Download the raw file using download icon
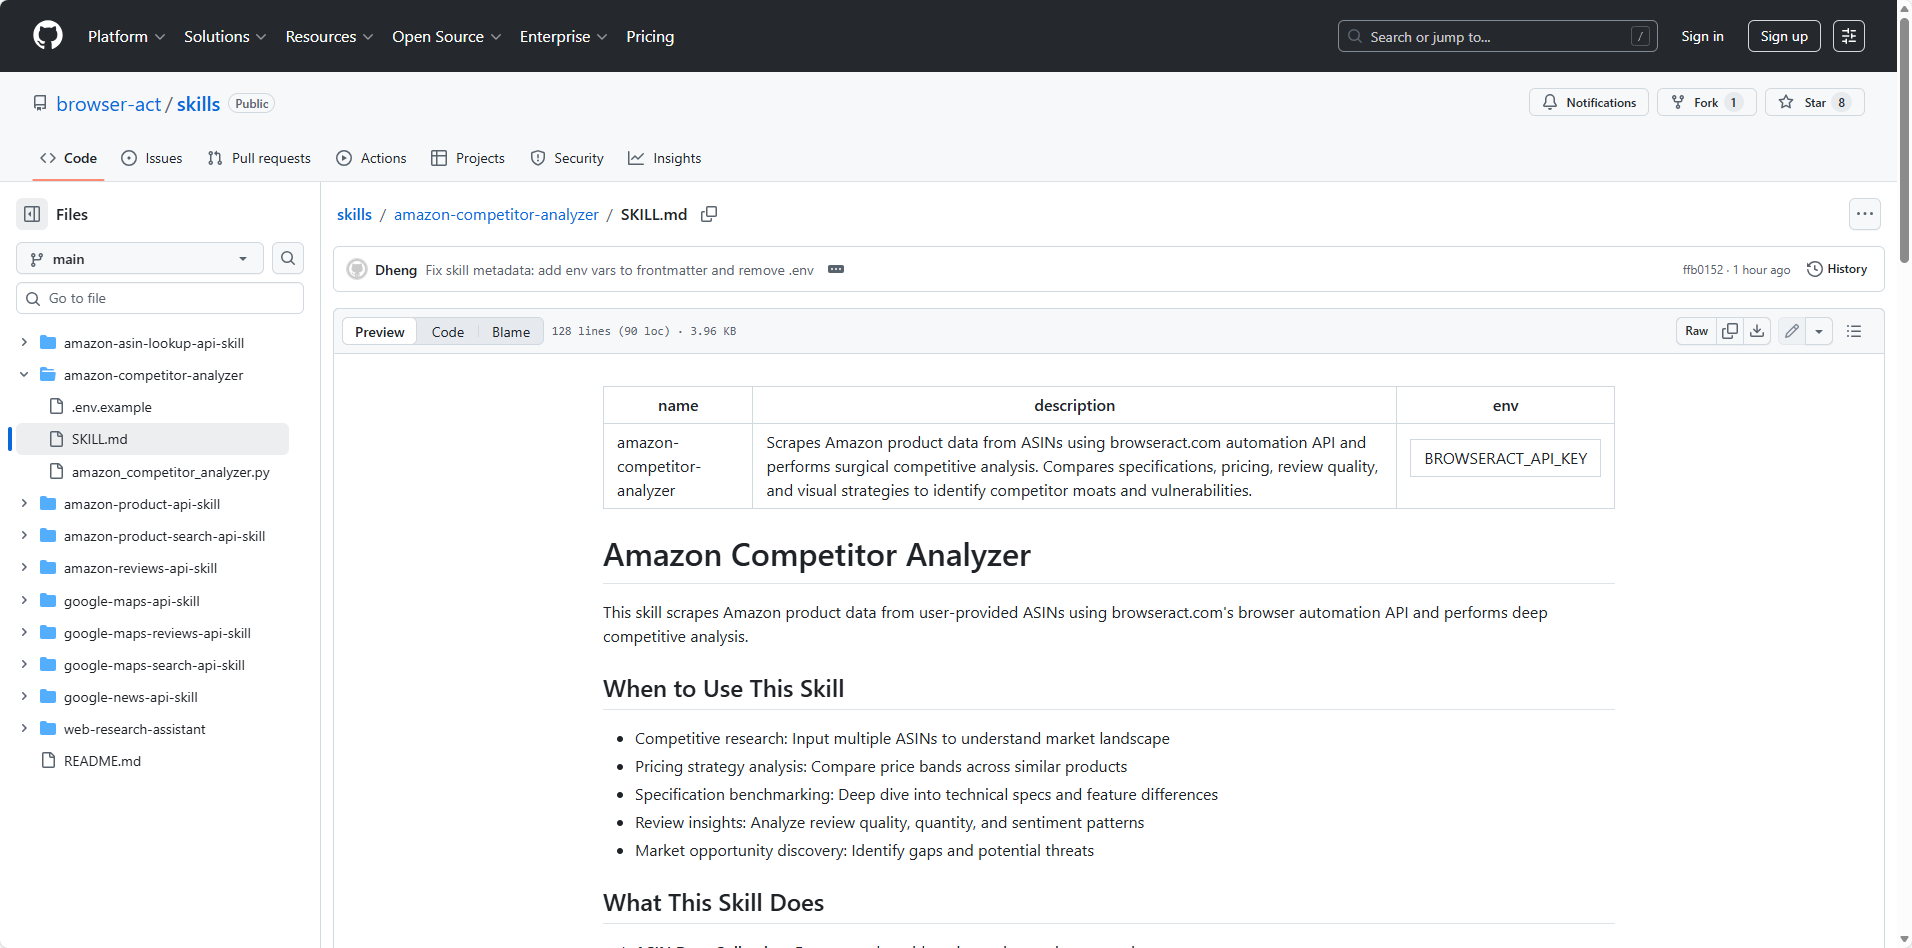The height and width of the screenshot is (948, 1912). pyautogui.click(x=1757, y=330)
